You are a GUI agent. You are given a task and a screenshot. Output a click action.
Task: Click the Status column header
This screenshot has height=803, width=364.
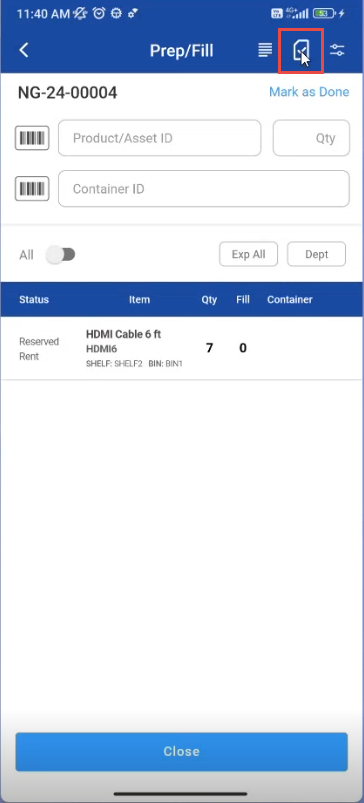(x=34, y=300)
